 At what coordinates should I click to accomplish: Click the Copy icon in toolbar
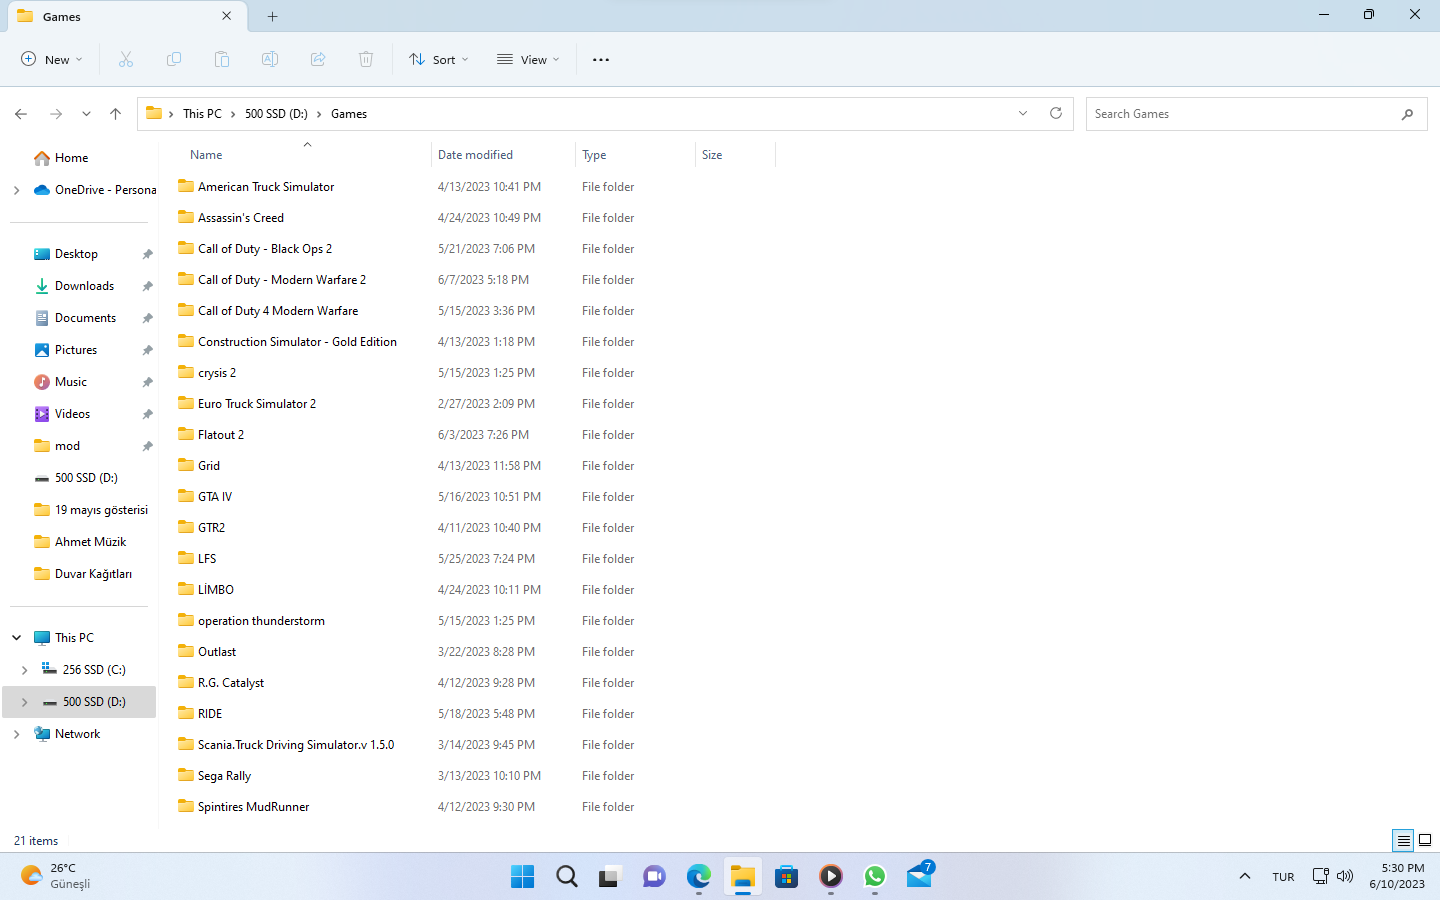point(174,60)
